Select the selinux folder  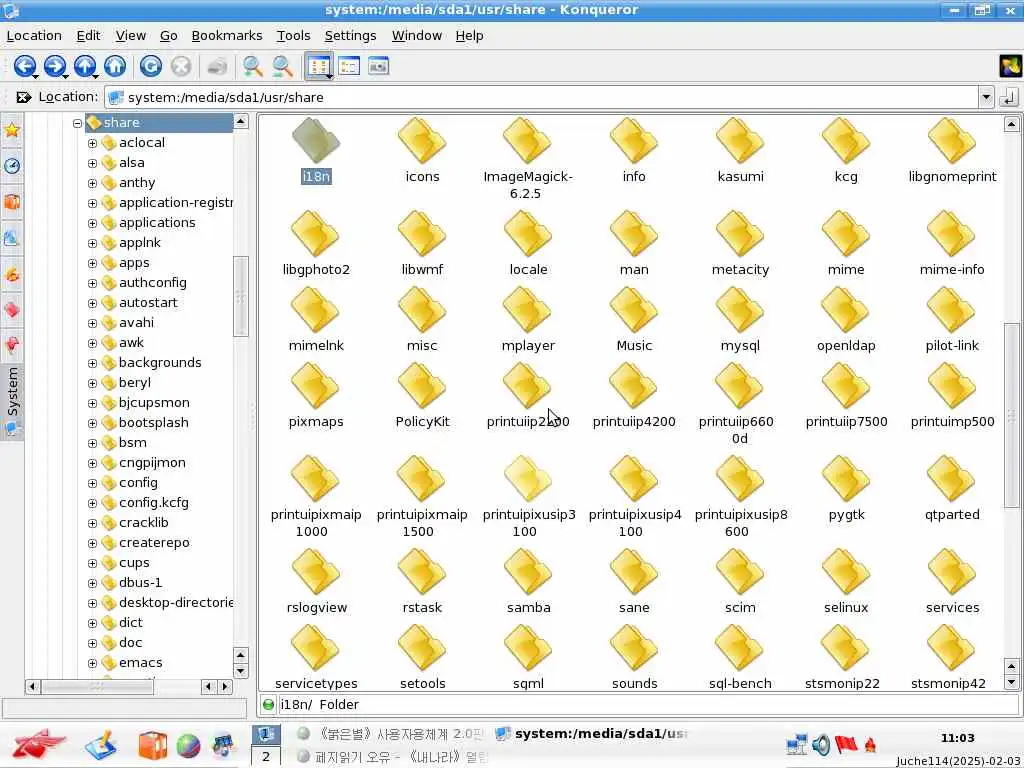tap(846, 582)
